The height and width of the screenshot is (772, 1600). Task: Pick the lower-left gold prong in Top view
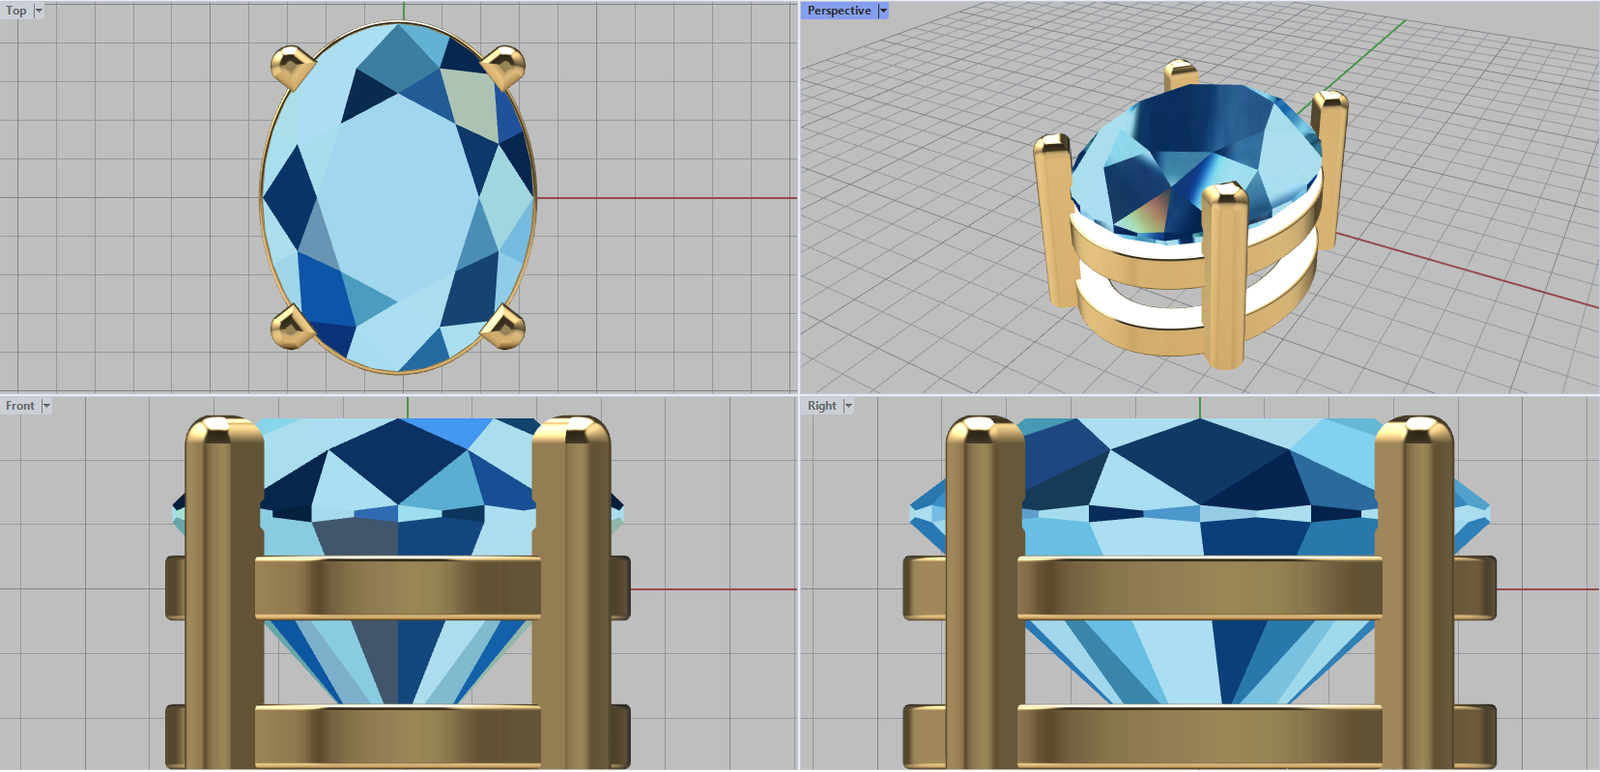pyautogui.click(x=291, y=327)
